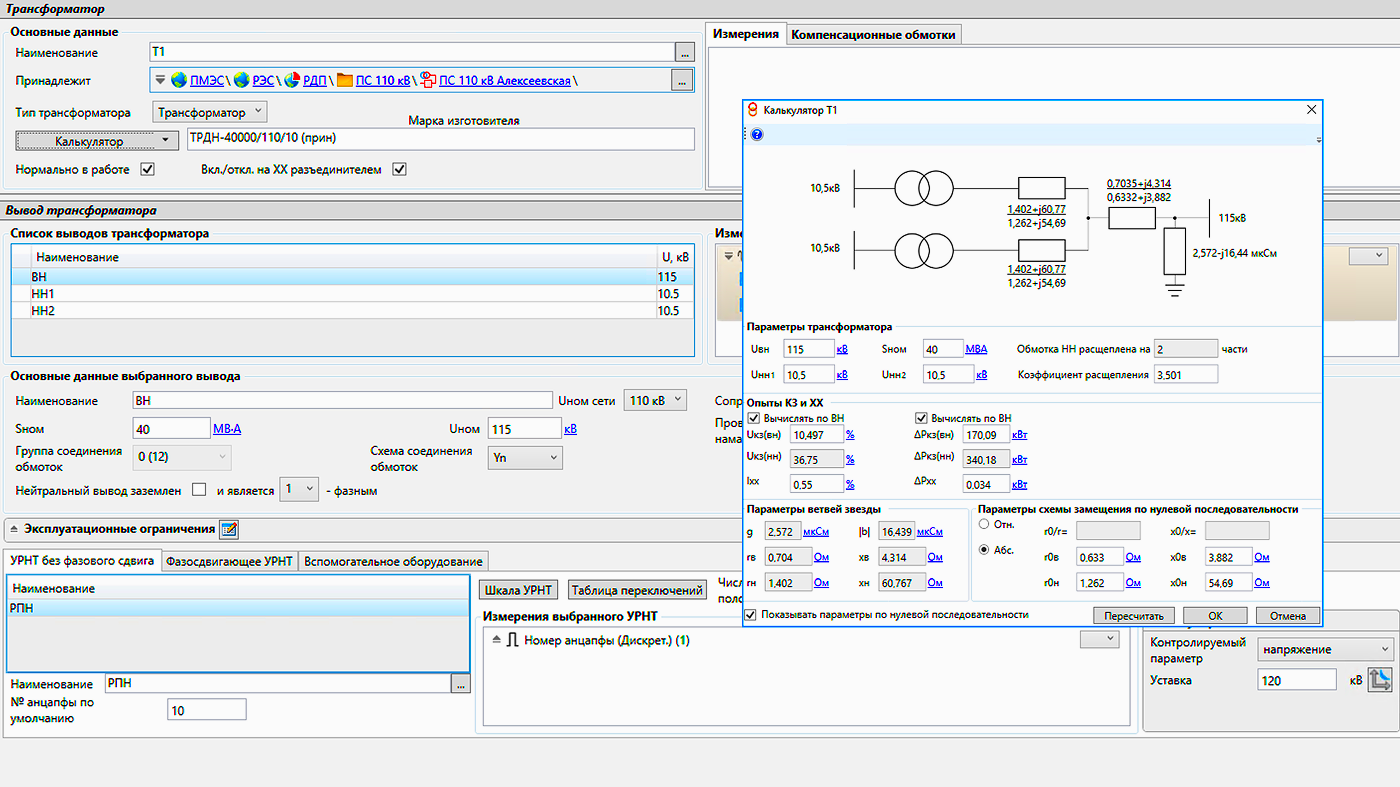Switch to the Компенсационные обмотки tab

[874, 35]
